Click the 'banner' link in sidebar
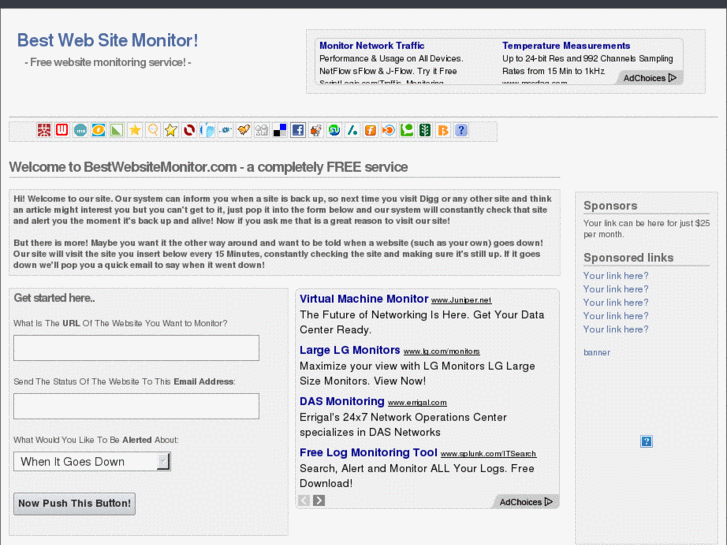The width and height of the screenshot is (727, 545). pyautogui.click(x=597, y=353)
